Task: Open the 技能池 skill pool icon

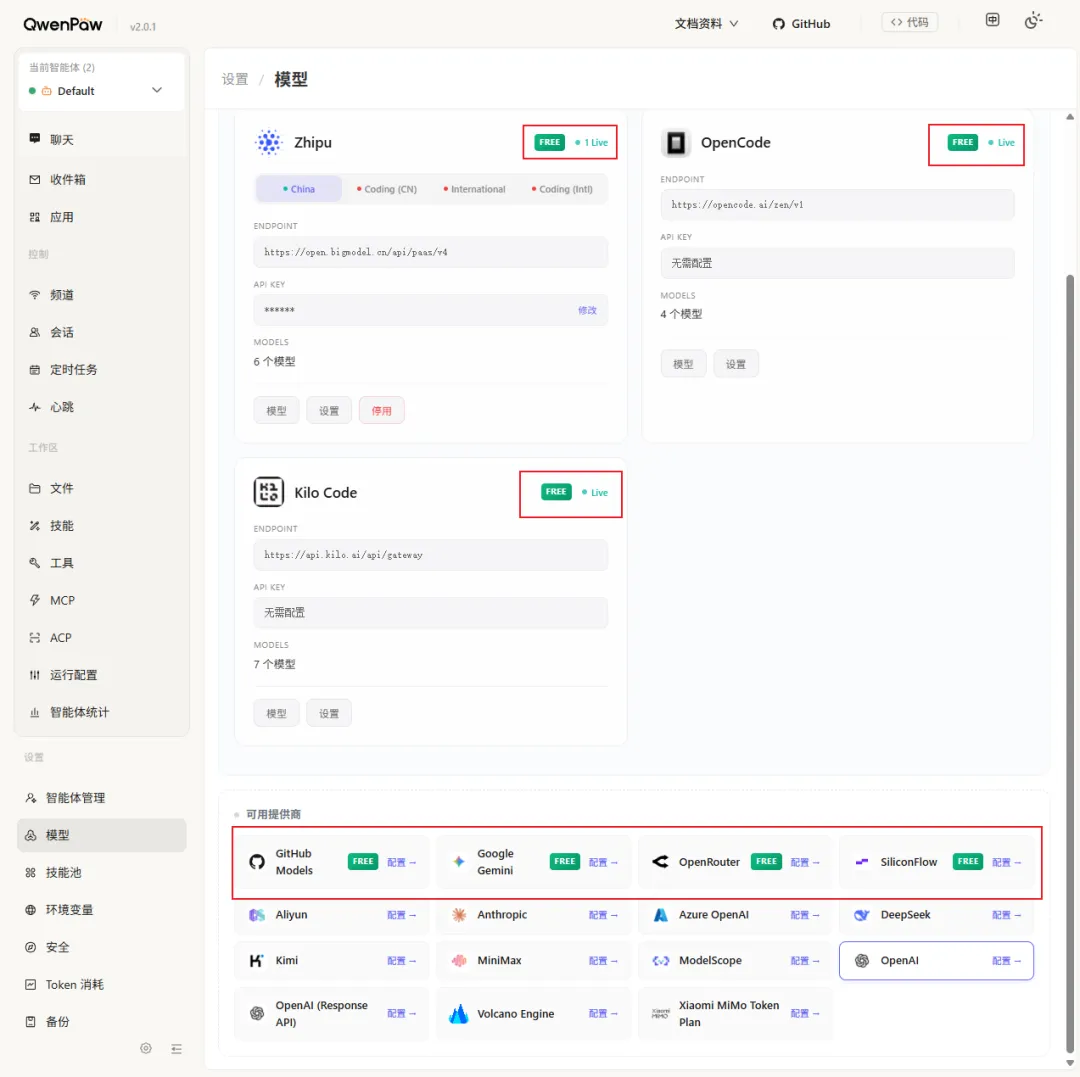Action: [x=30, y=872]
